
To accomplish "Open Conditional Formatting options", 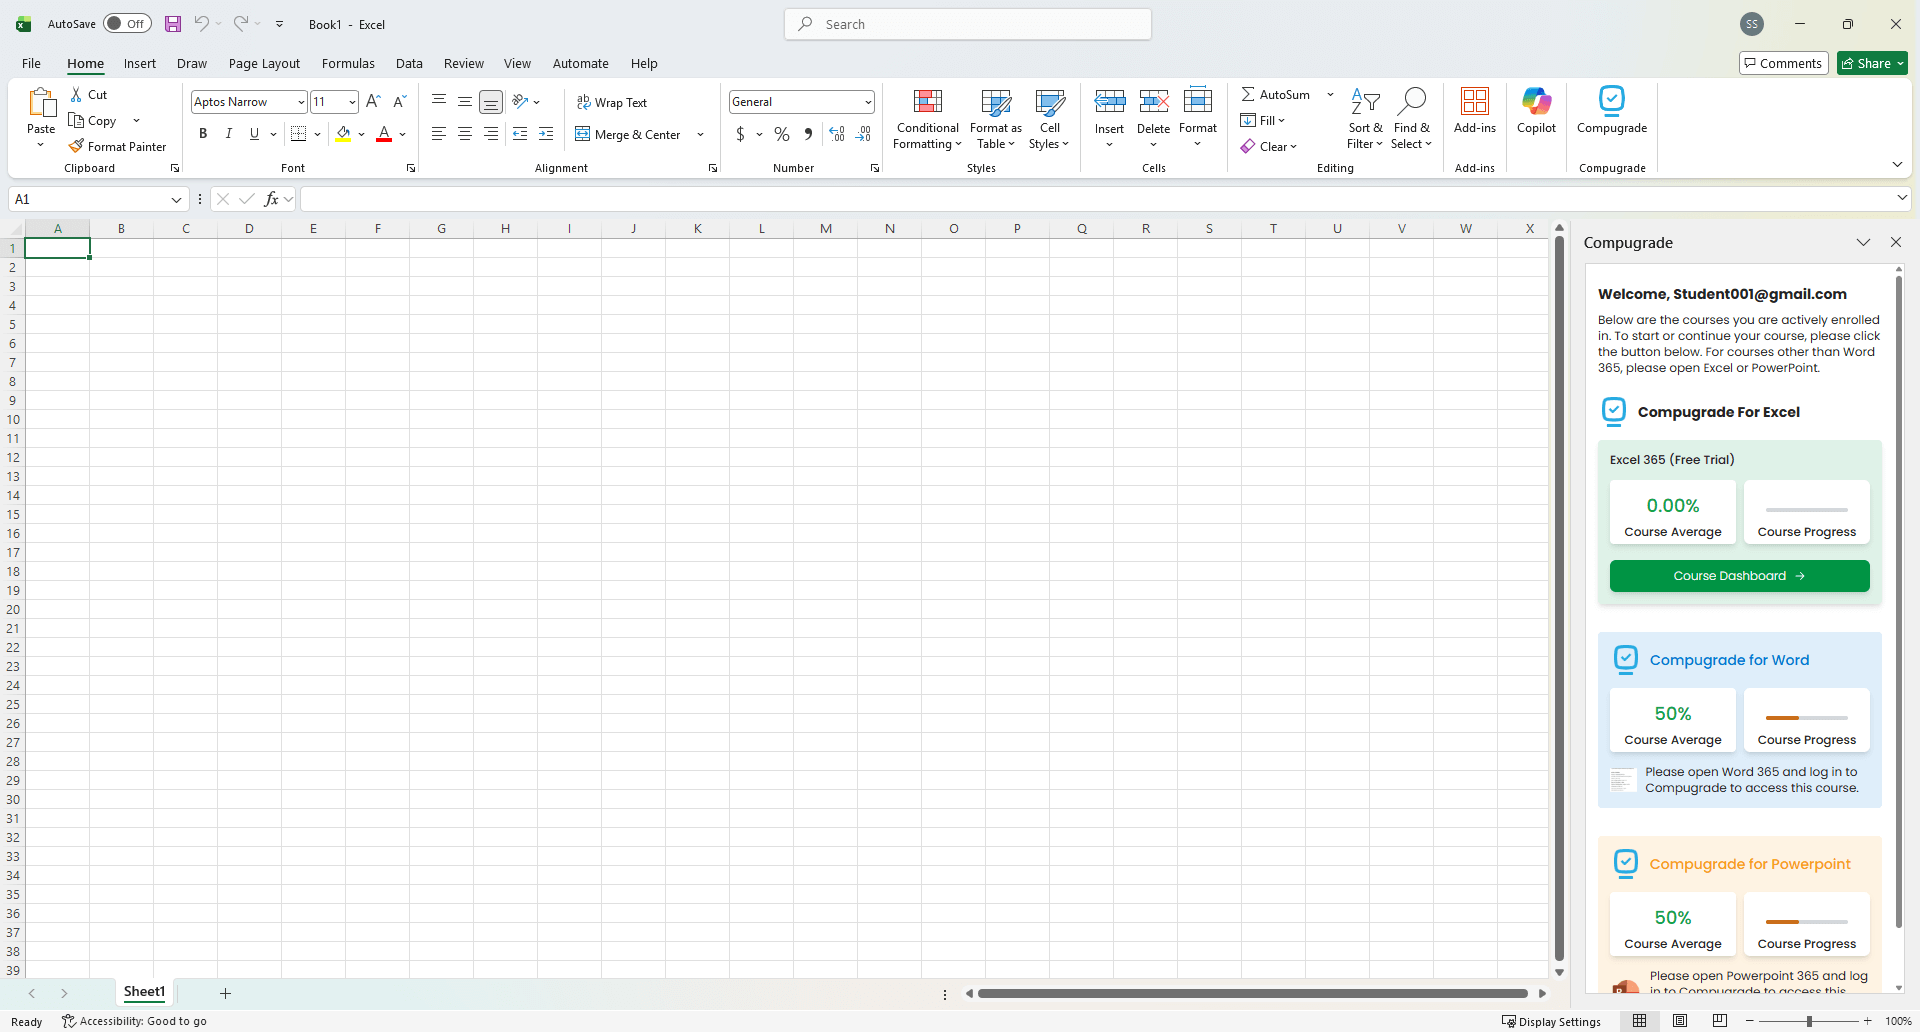I will click(x=926, y=118).
